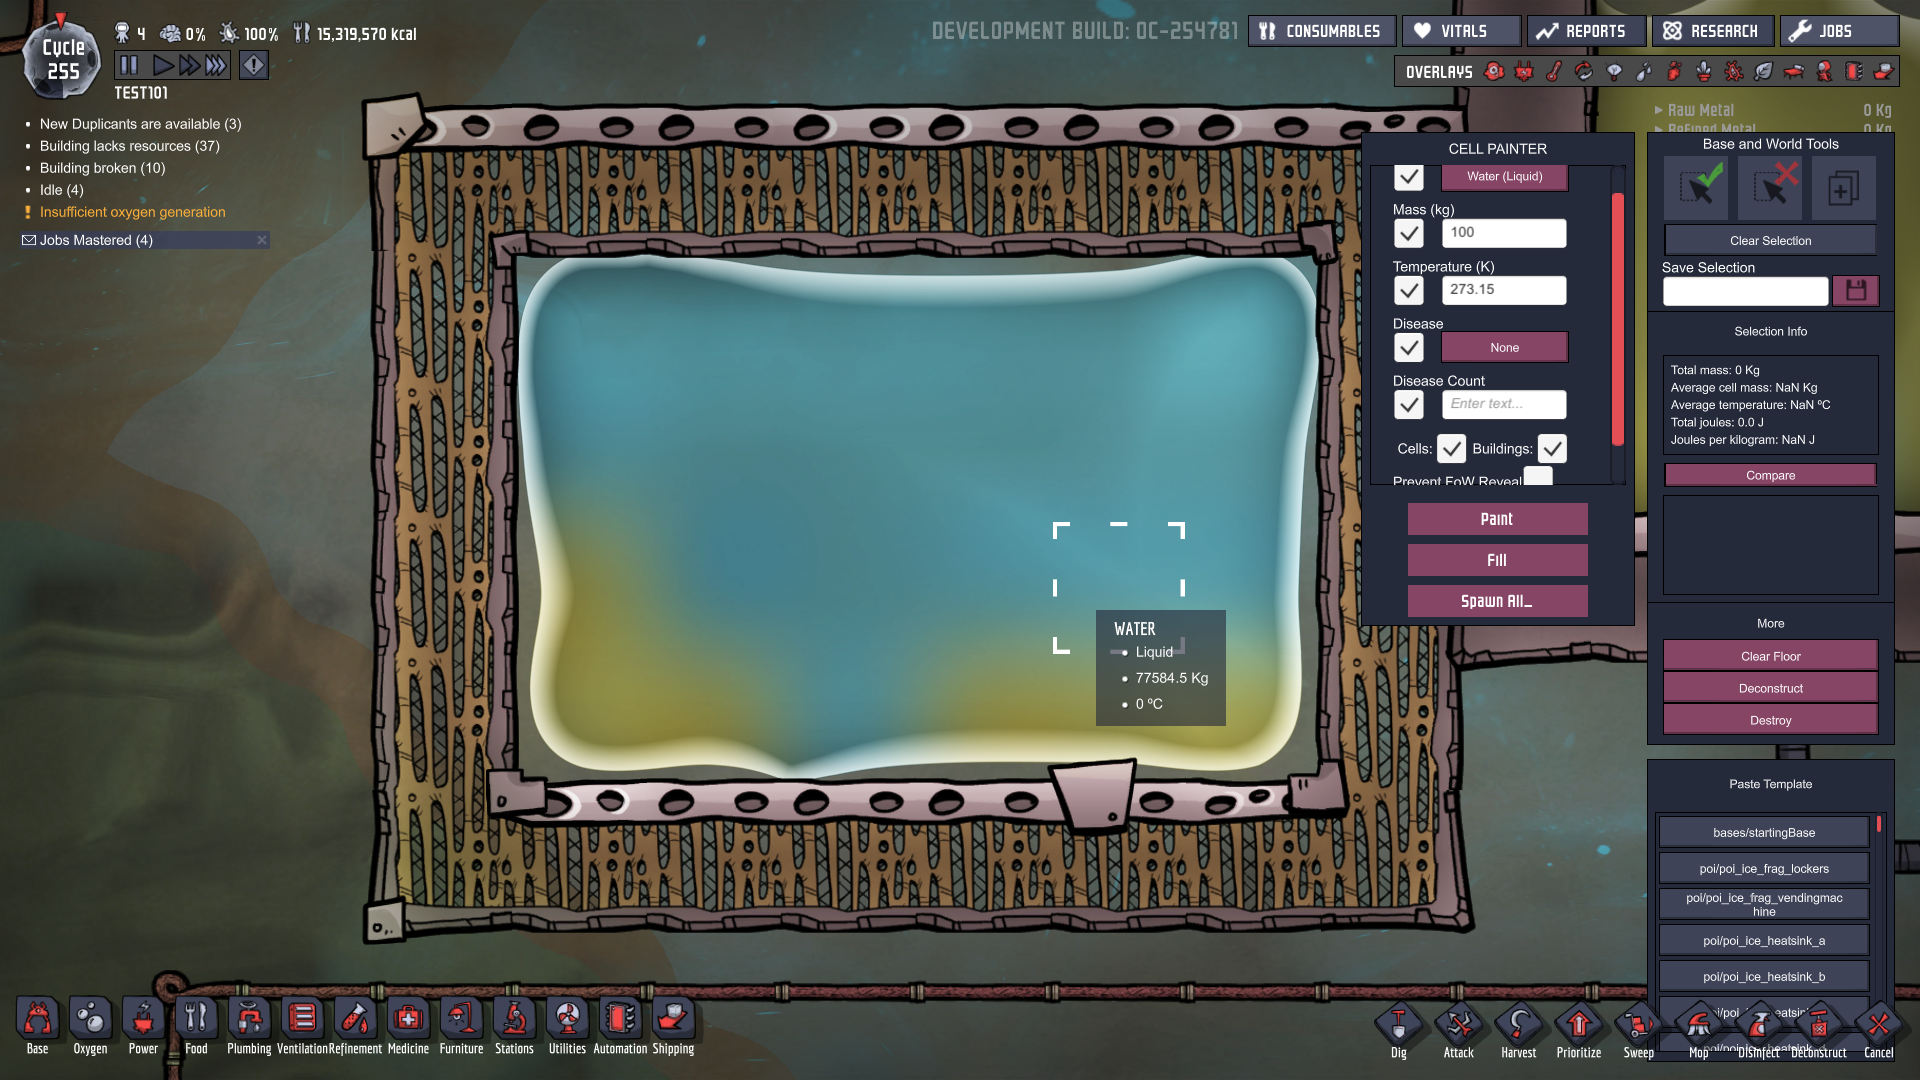
Task: Pause the game simulation
Action: (129, 66)
